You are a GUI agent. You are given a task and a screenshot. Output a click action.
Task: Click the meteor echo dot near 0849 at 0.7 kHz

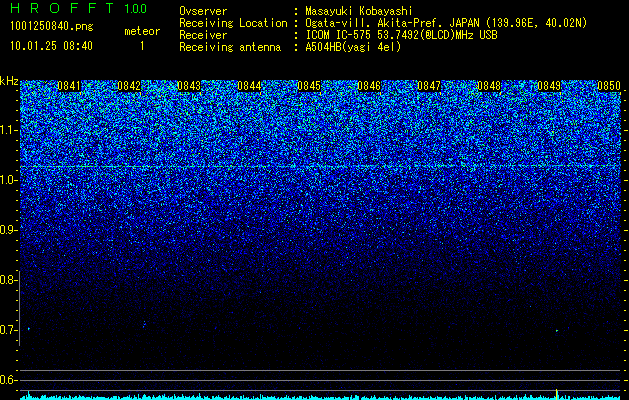557,331
